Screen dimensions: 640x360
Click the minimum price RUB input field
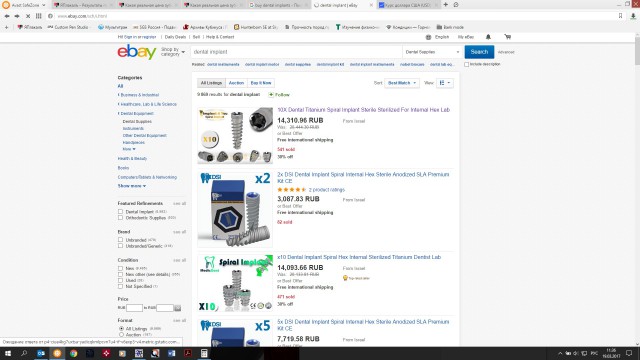tap(134, 308)
